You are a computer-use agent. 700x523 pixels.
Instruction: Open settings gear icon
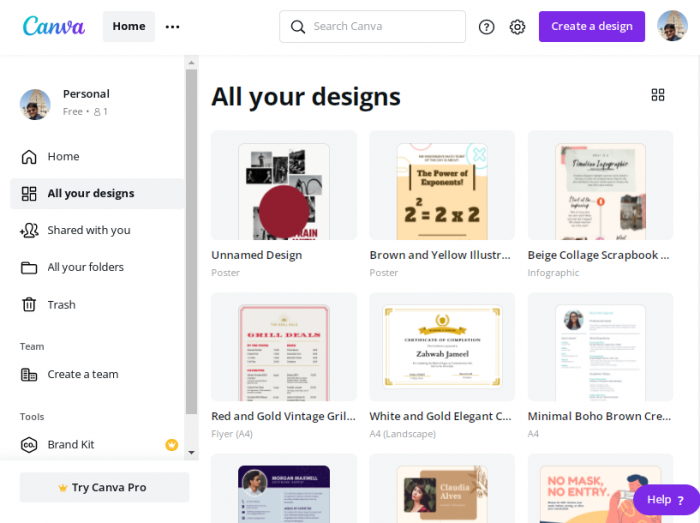pos(517,27)
